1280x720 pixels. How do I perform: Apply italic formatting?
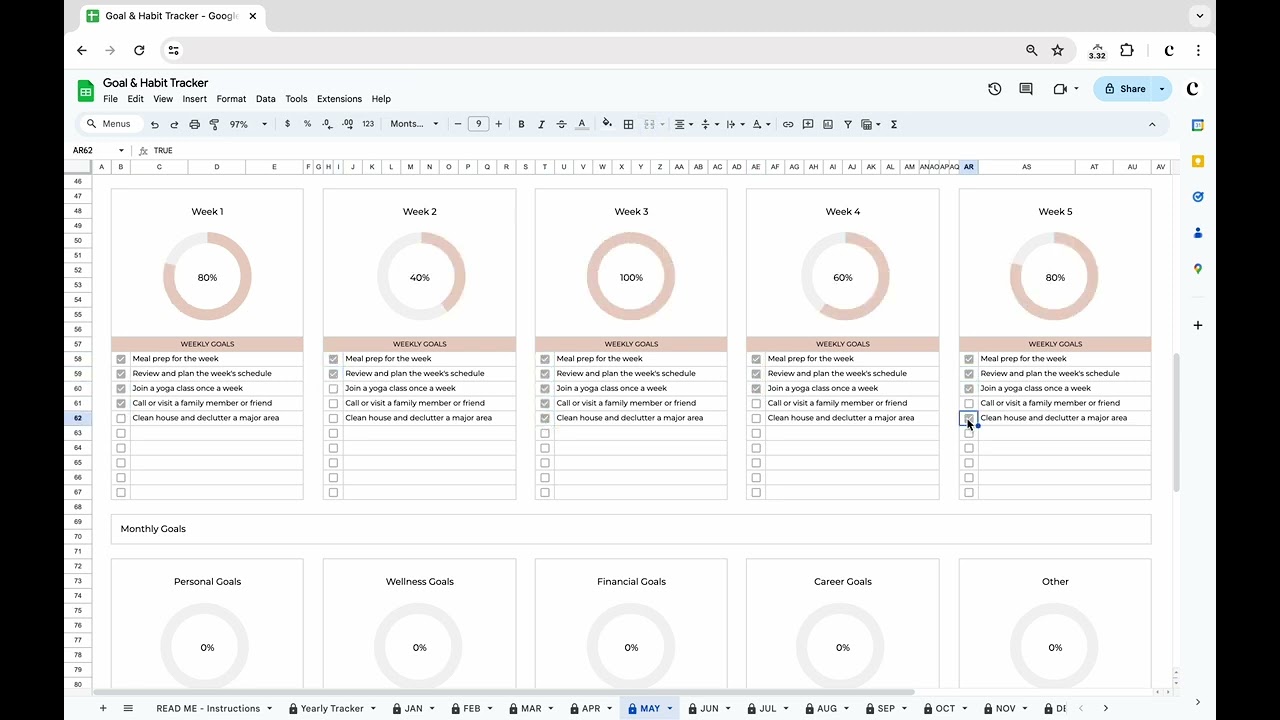[x=541, y=124]
